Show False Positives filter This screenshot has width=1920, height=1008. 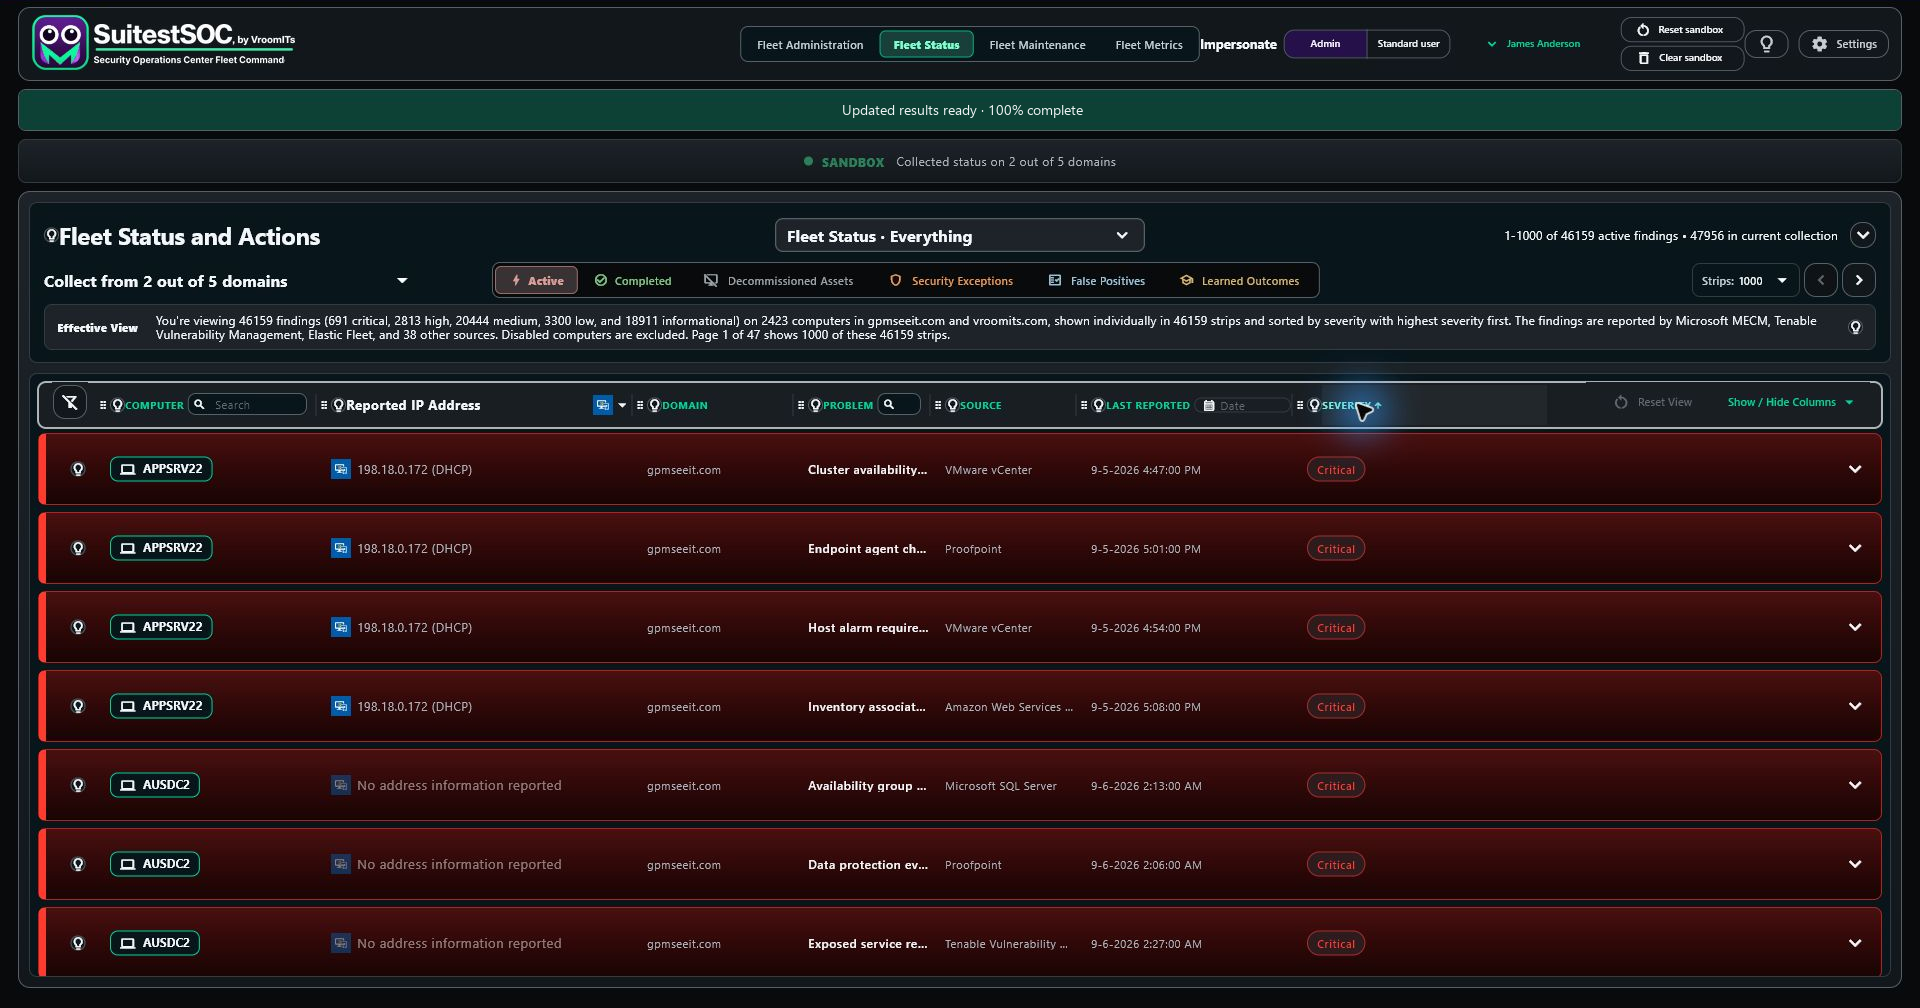(1096, 281)
